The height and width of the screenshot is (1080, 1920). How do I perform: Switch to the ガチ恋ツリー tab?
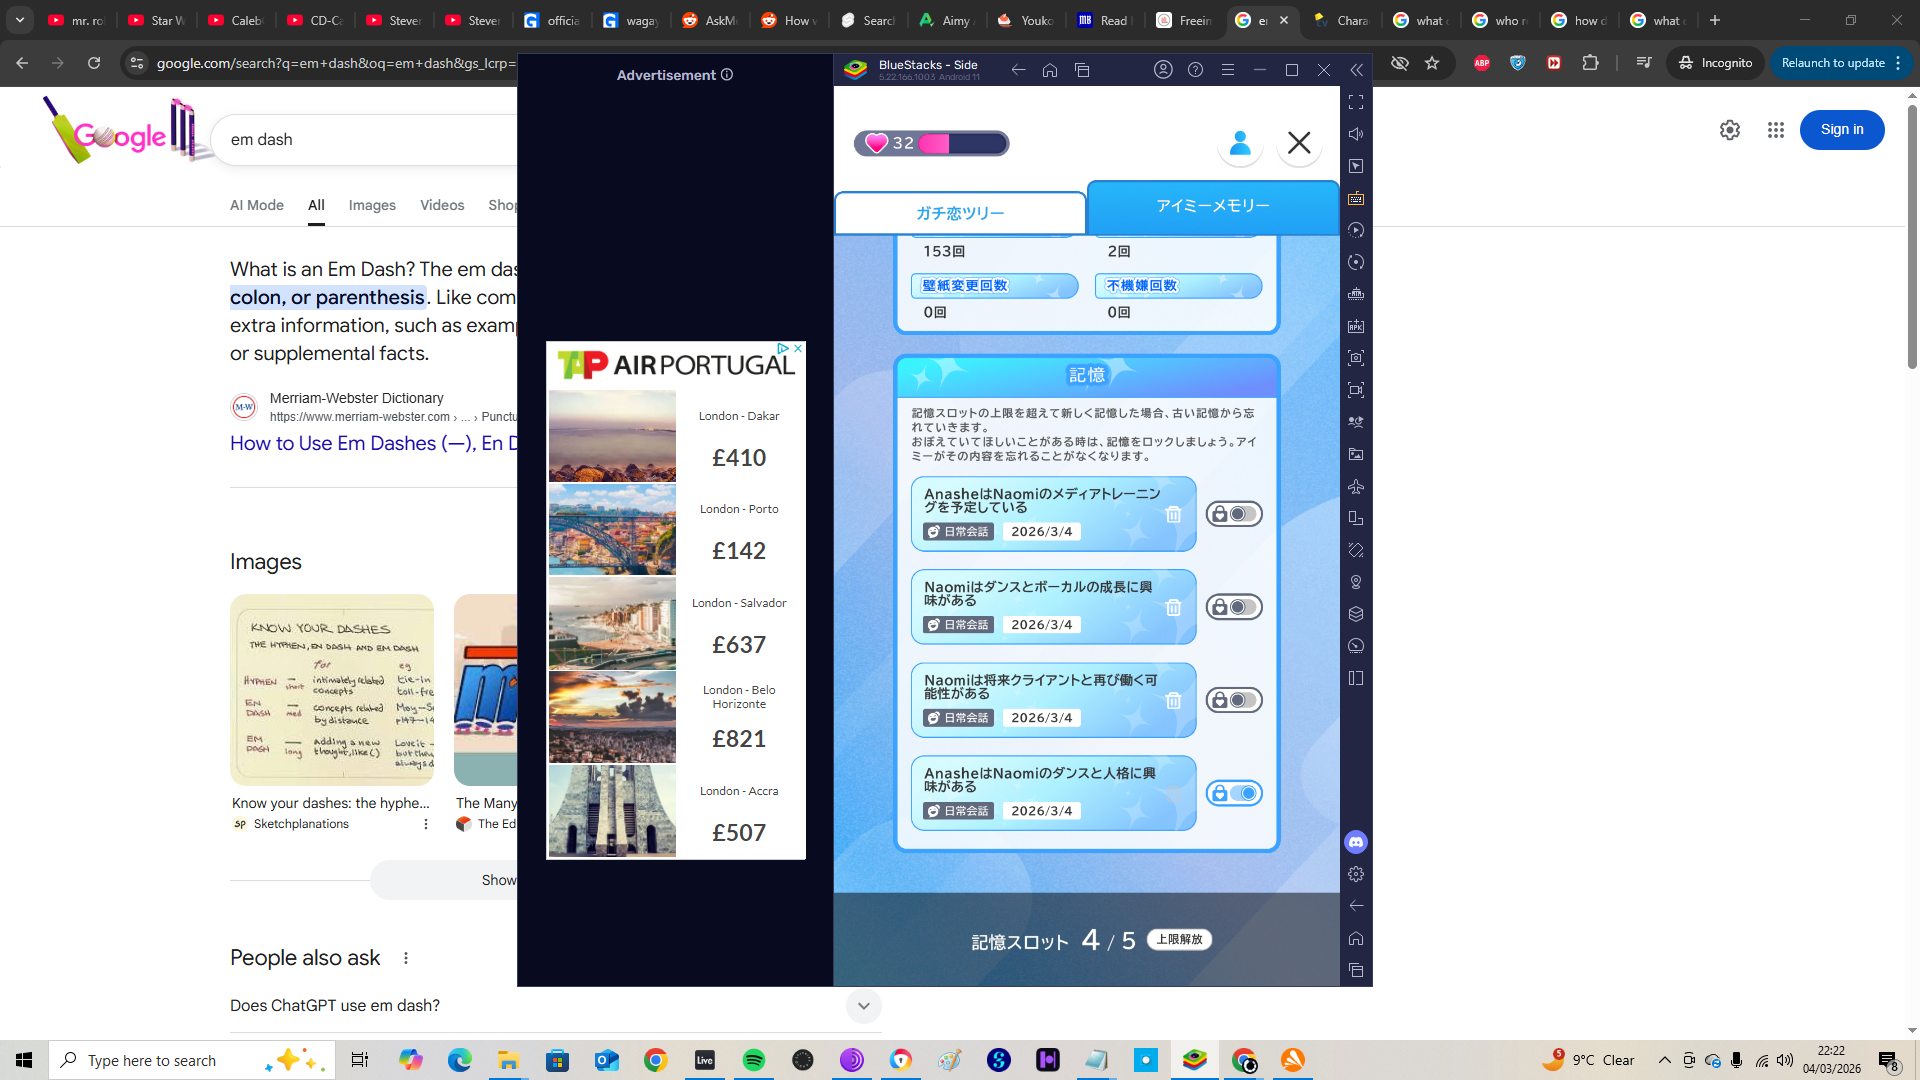tap(960, 213)
